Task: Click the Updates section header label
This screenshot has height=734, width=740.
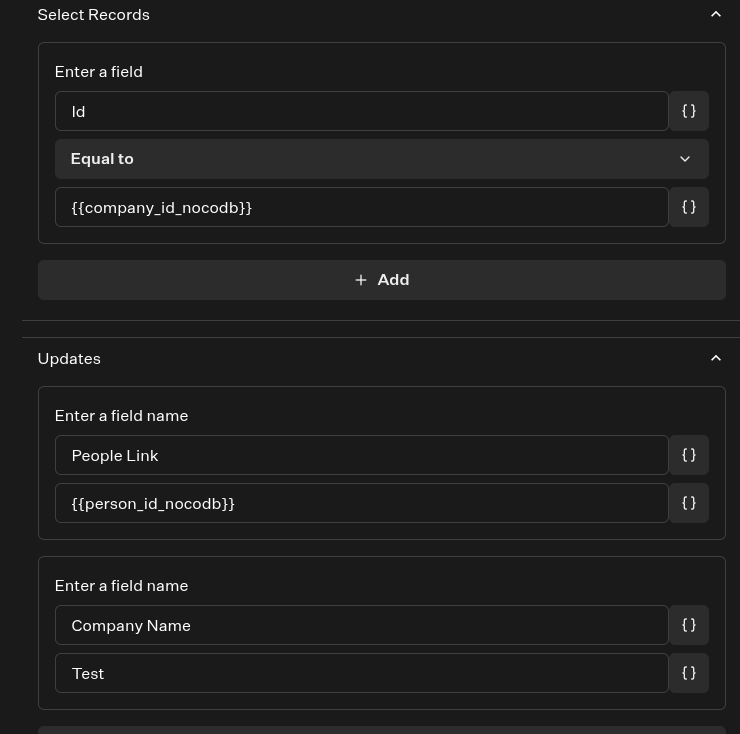Action: pos(69,358)
